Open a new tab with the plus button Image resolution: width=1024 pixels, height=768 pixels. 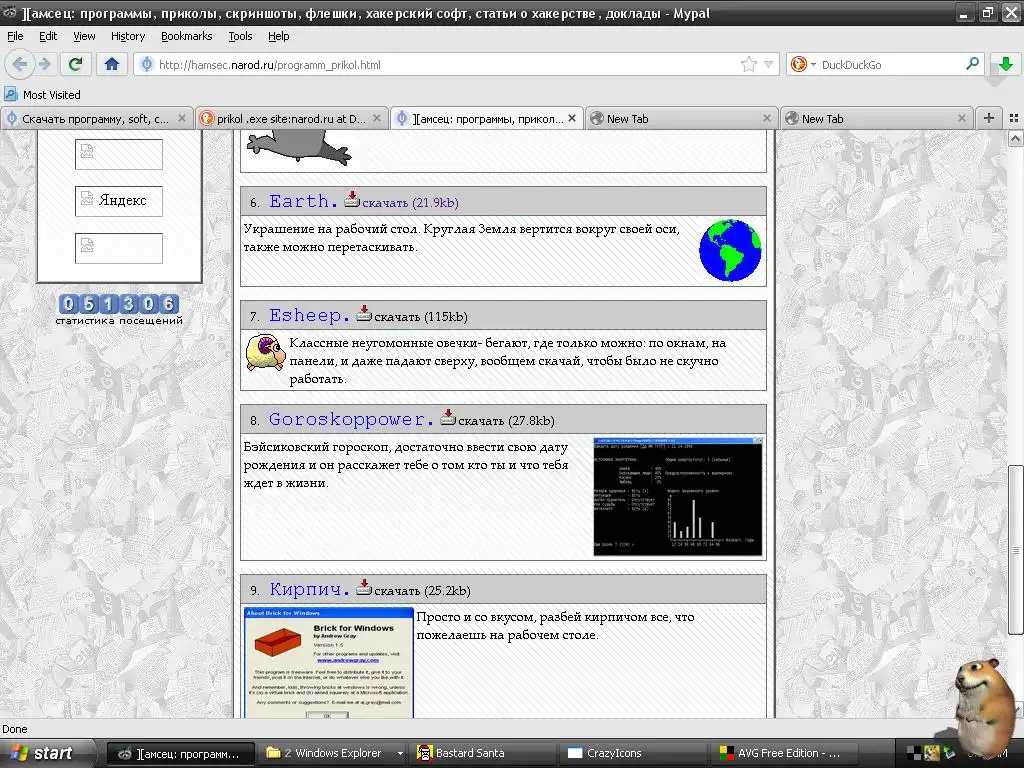(x=989, y=118)
